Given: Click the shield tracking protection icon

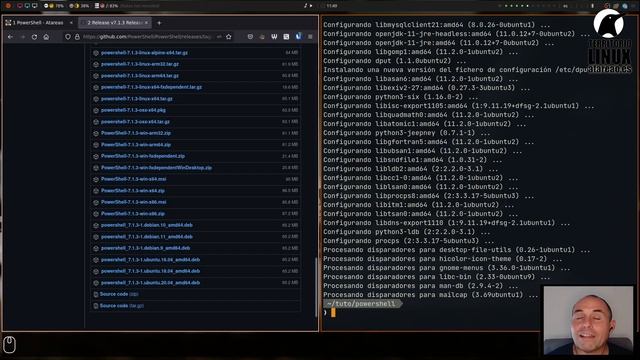Looking at the screenshot, I should [68, 37].
